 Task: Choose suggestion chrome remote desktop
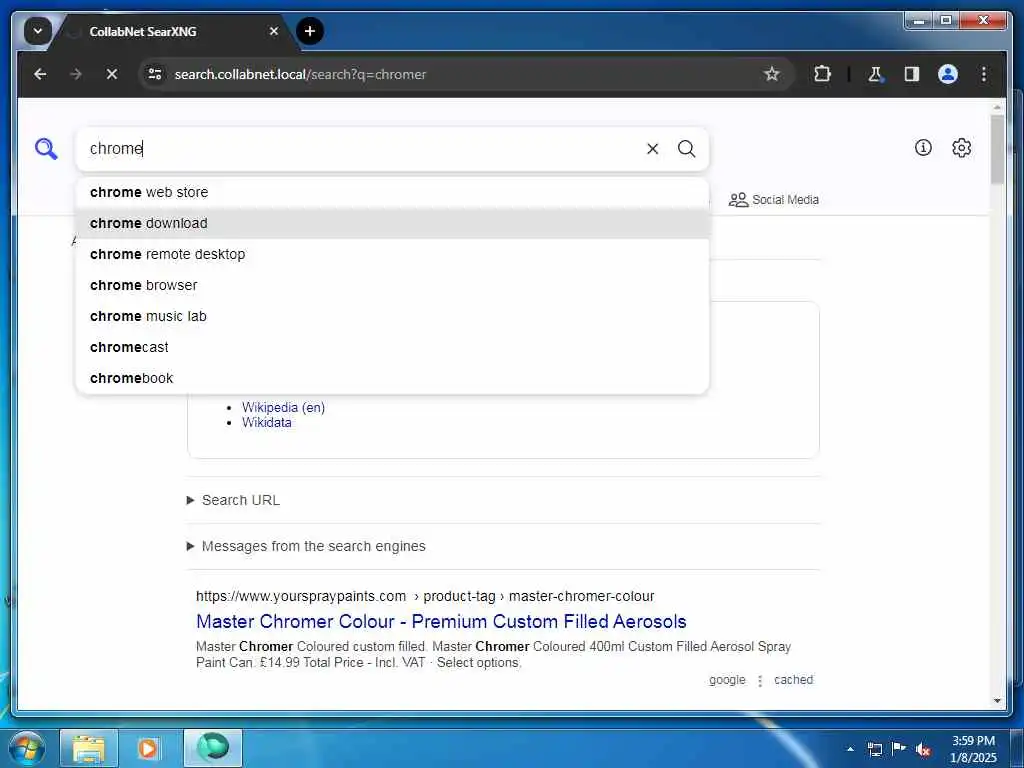(392, 254)
